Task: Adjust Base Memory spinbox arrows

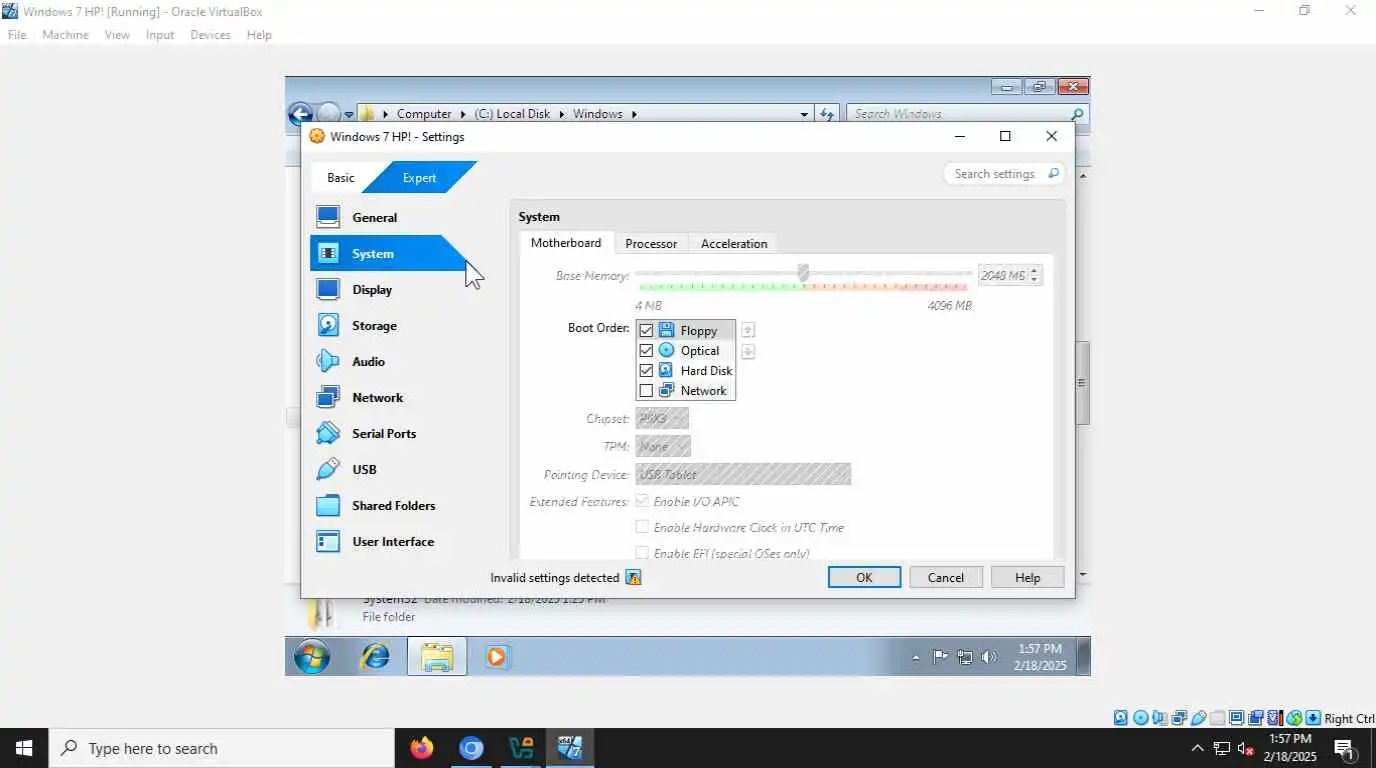Action: pos(1035,275)
